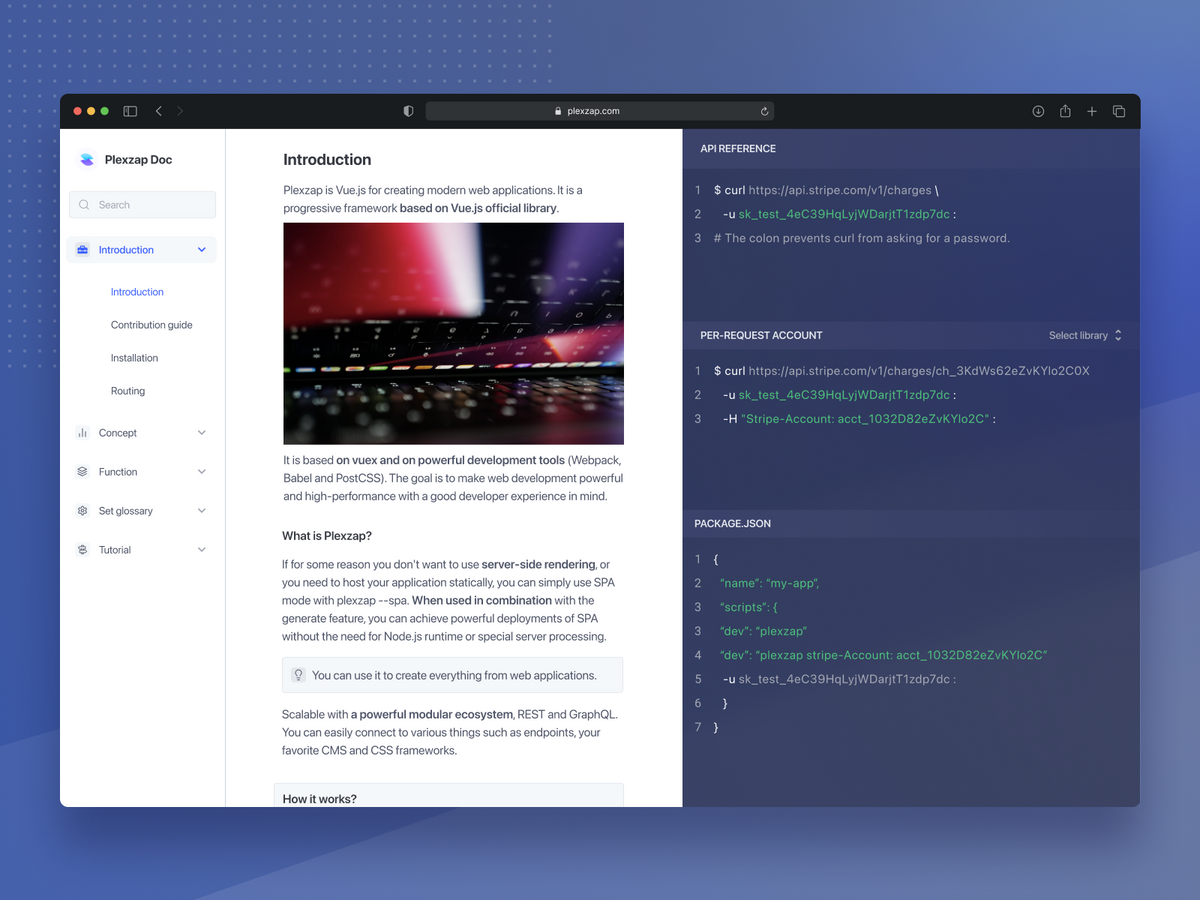Click the "name": "my-app" code line

click(769, 583)
